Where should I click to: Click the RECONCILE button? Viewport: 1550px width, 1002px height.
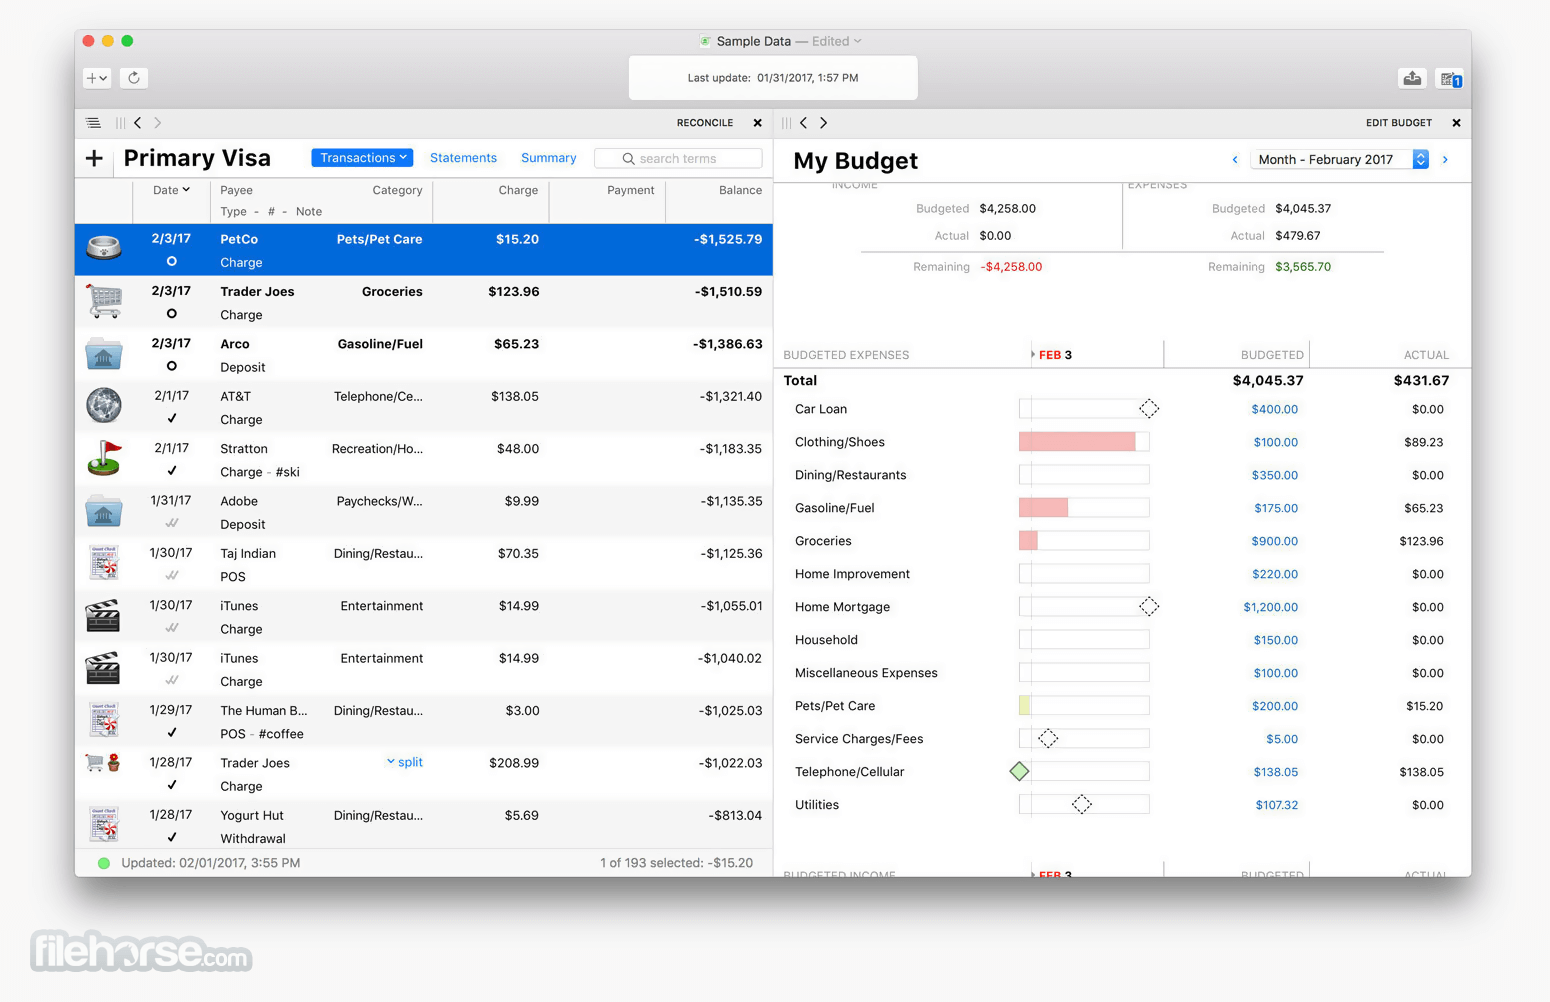coord(705,123)
